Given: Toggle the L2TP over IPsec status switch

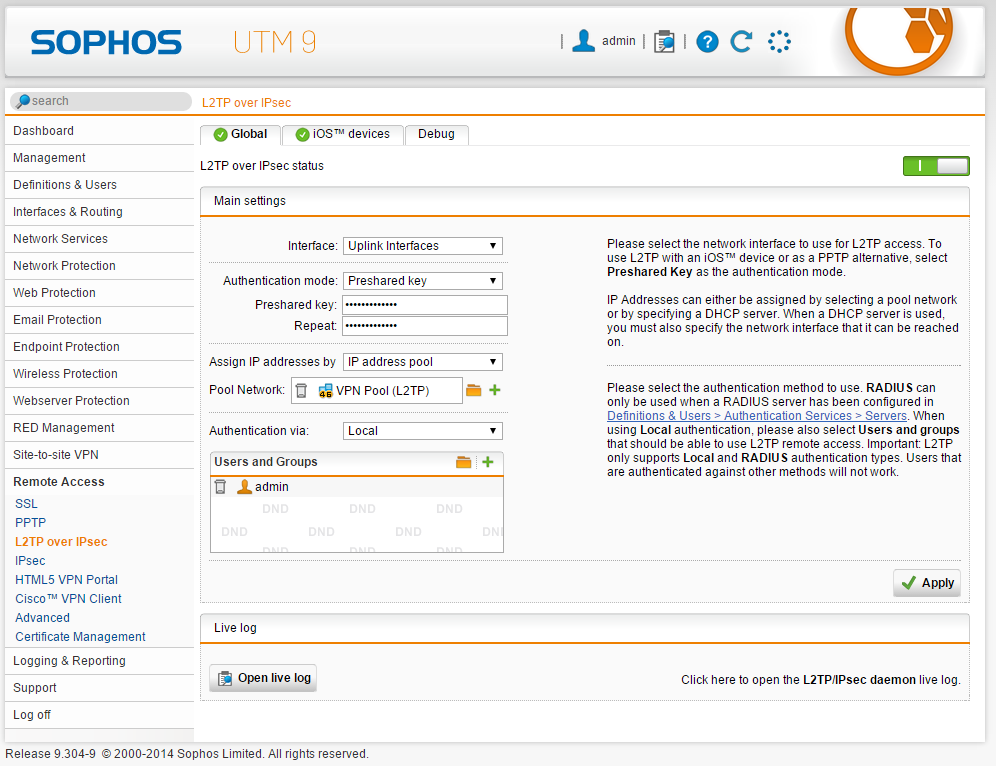Looking at the screenshot, I should (936, 166).
